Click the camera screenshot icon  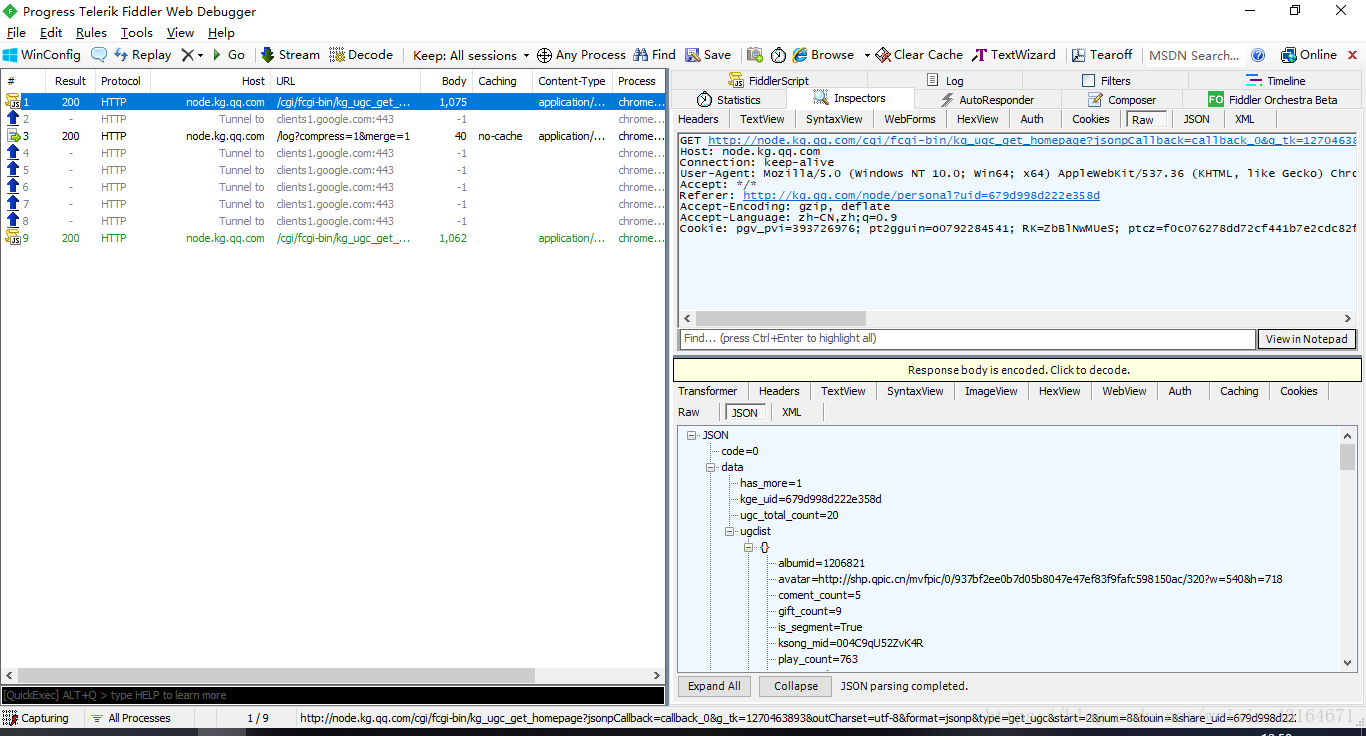(755, 55)
